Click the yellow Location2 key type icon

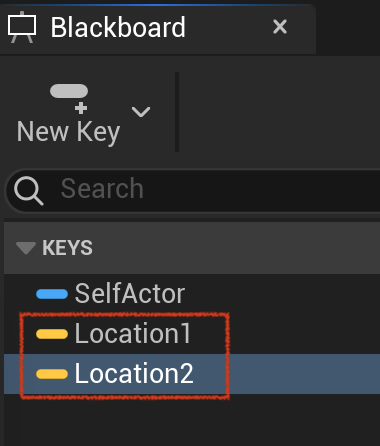click(52, 374)
